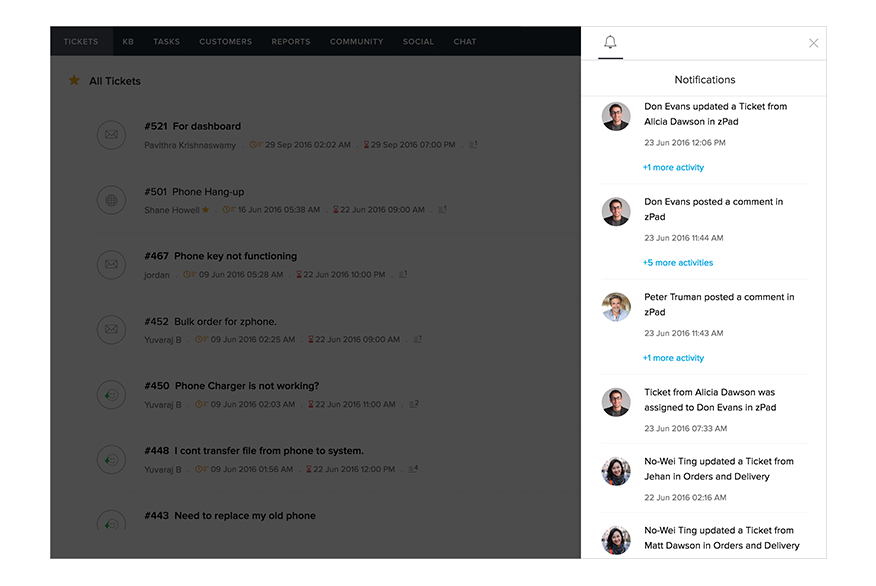Open the Chat tab
The height and width of the screenshot is (586, 876).
point(465,41)
